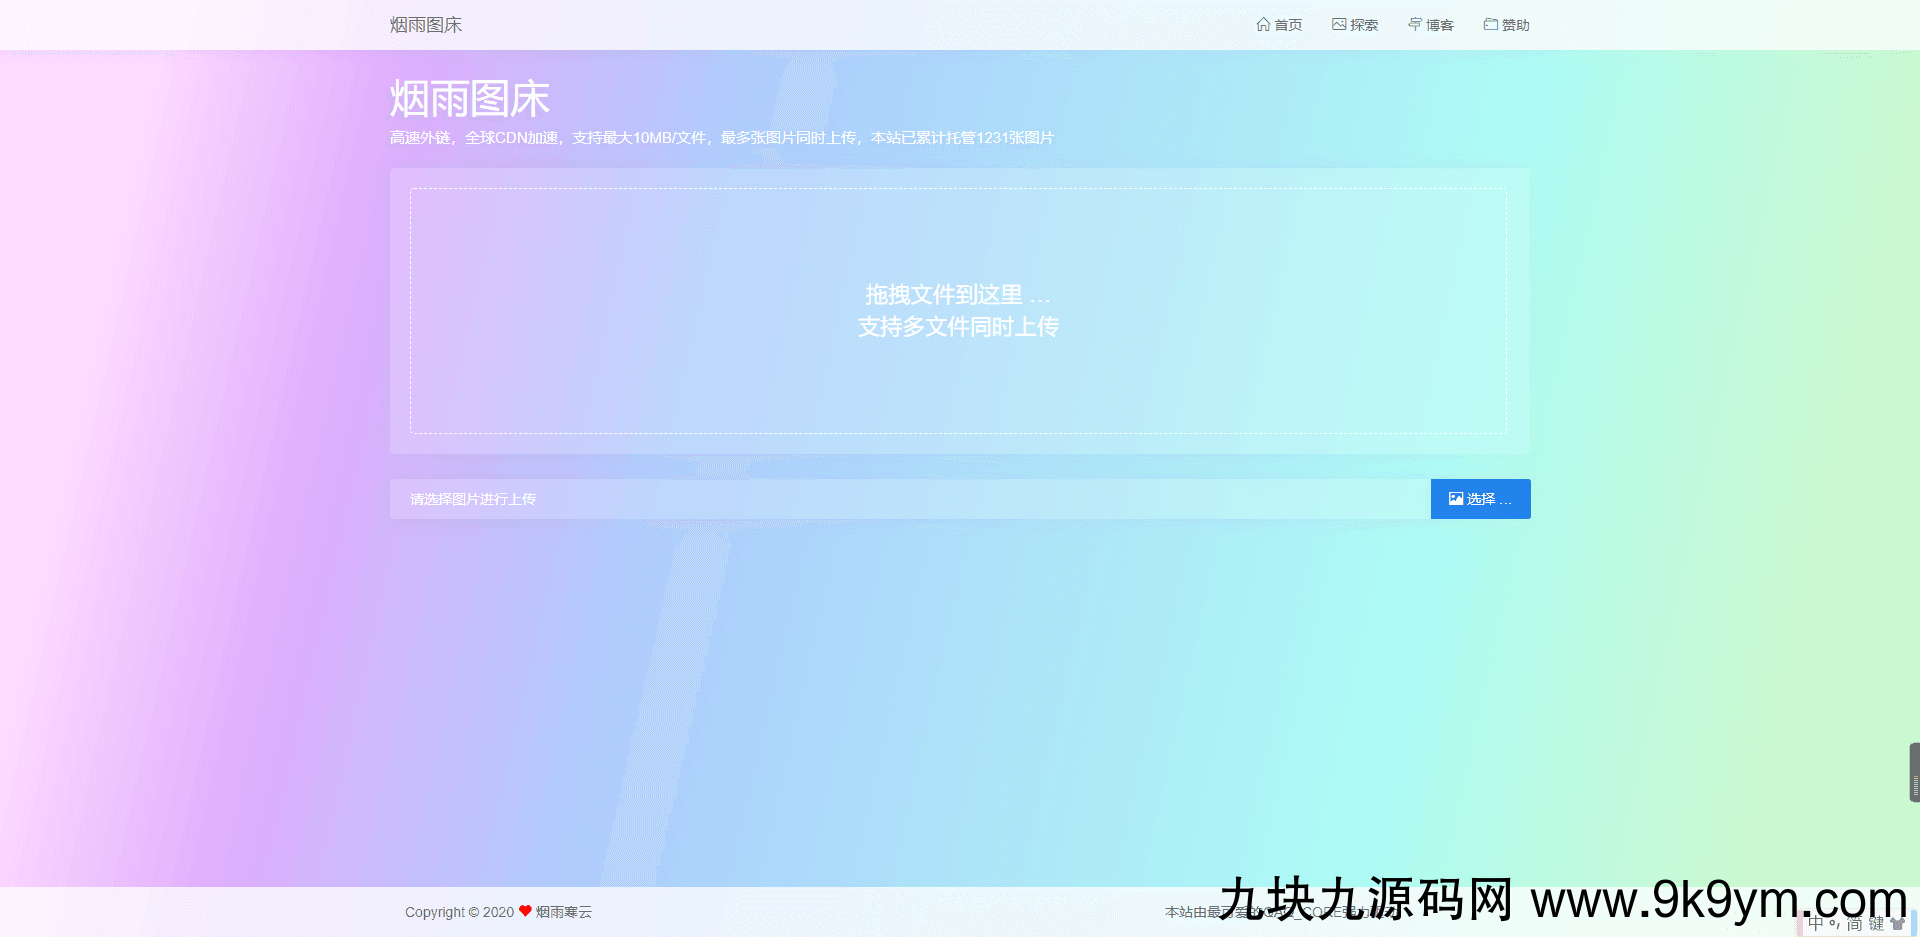Toggle the IME 简 simplified/traditional switch
Screen dimensions: 1920x937
[x=1855, y=924]
